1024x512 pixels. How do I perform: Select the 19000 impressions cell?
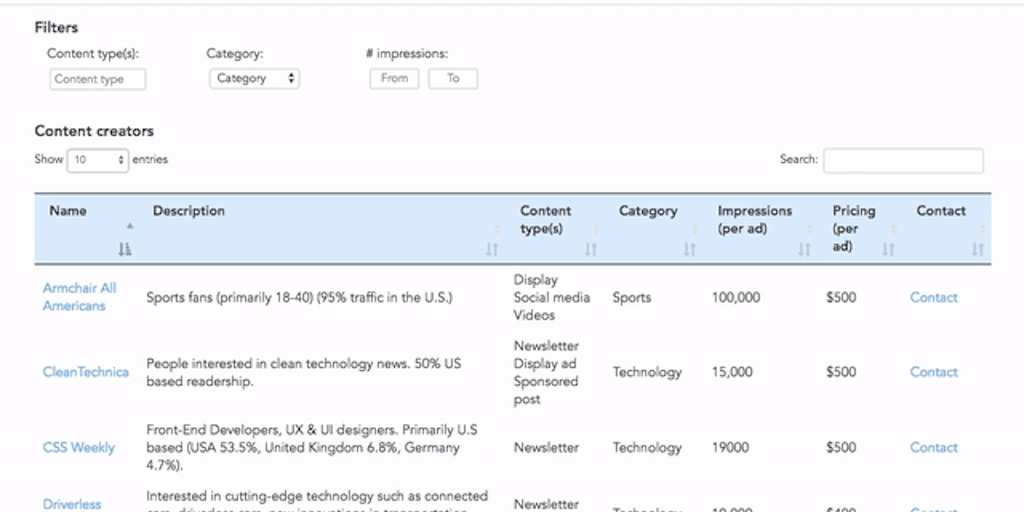[x=730, y=448]
